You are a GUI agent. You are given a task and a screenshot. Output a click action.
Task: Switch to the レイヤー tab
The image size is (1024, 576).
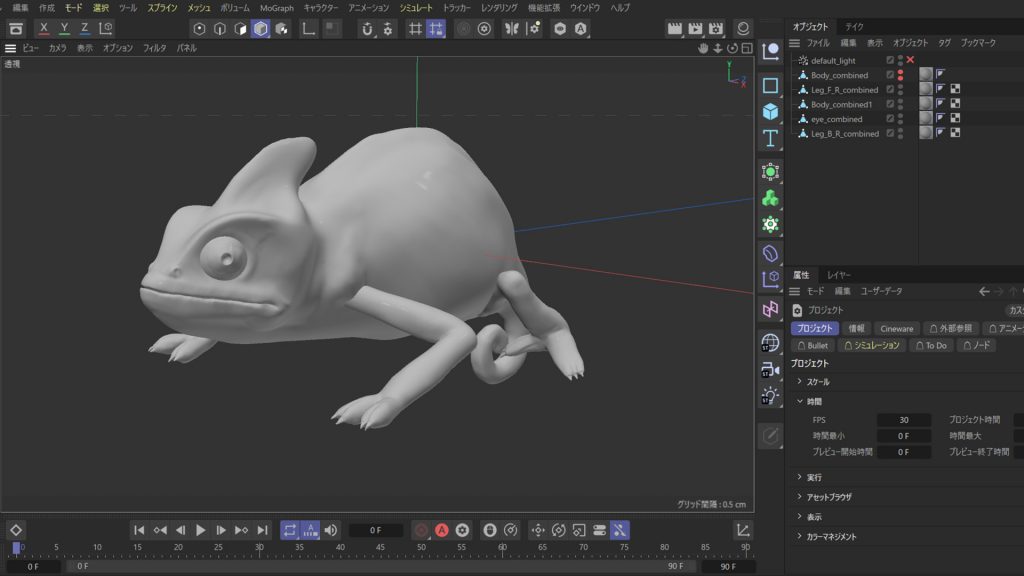coord(839,275)
